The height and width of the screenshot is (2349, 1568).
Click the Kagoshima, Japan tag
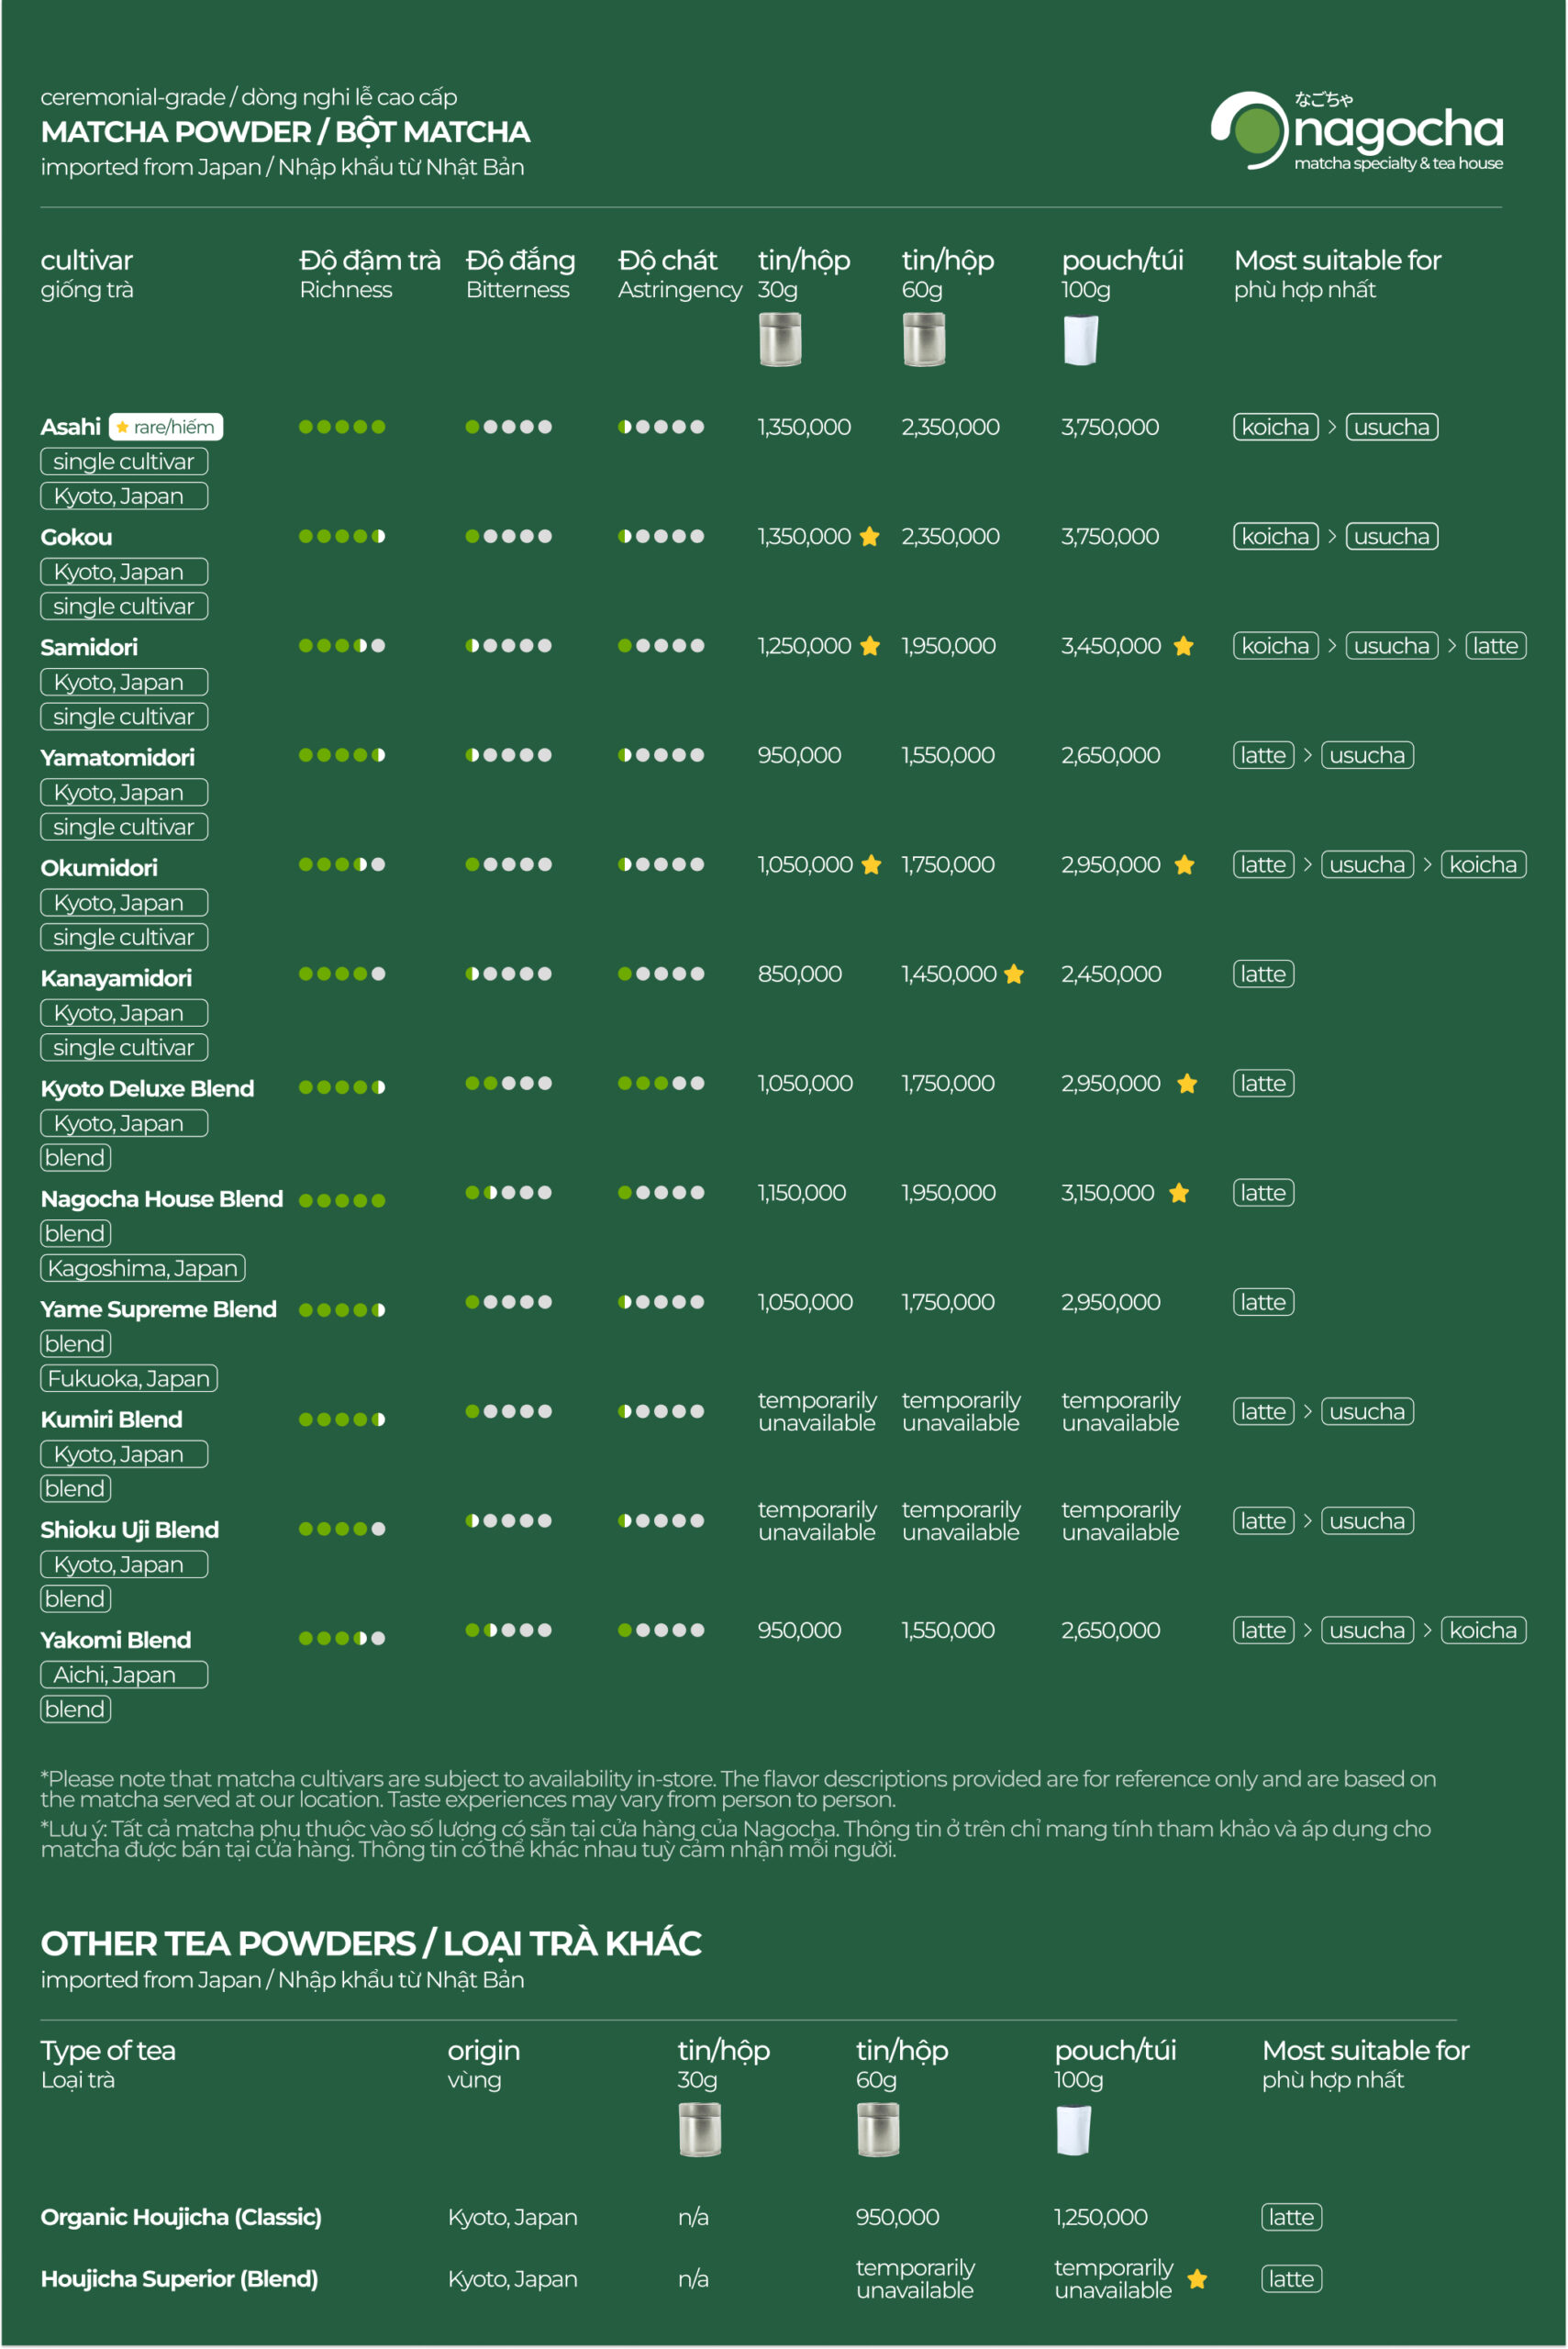tap(143, 1268)
